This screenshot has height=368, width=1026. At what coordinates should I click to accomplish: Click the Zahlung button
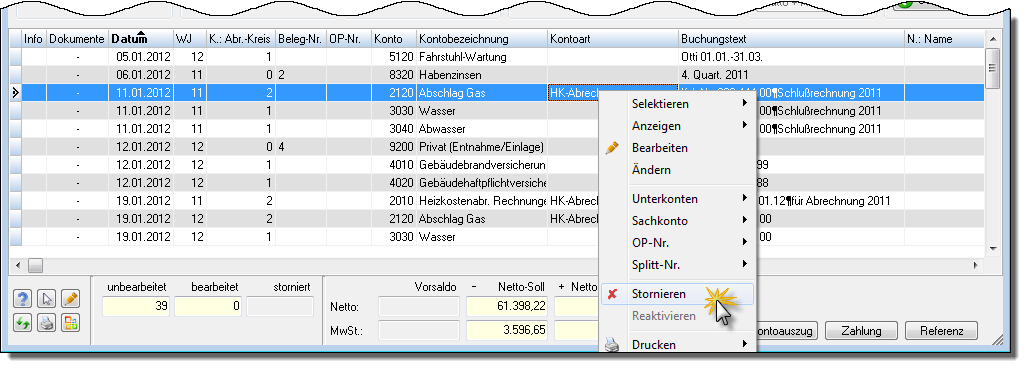pyautogui.click(x=860, y=331)
